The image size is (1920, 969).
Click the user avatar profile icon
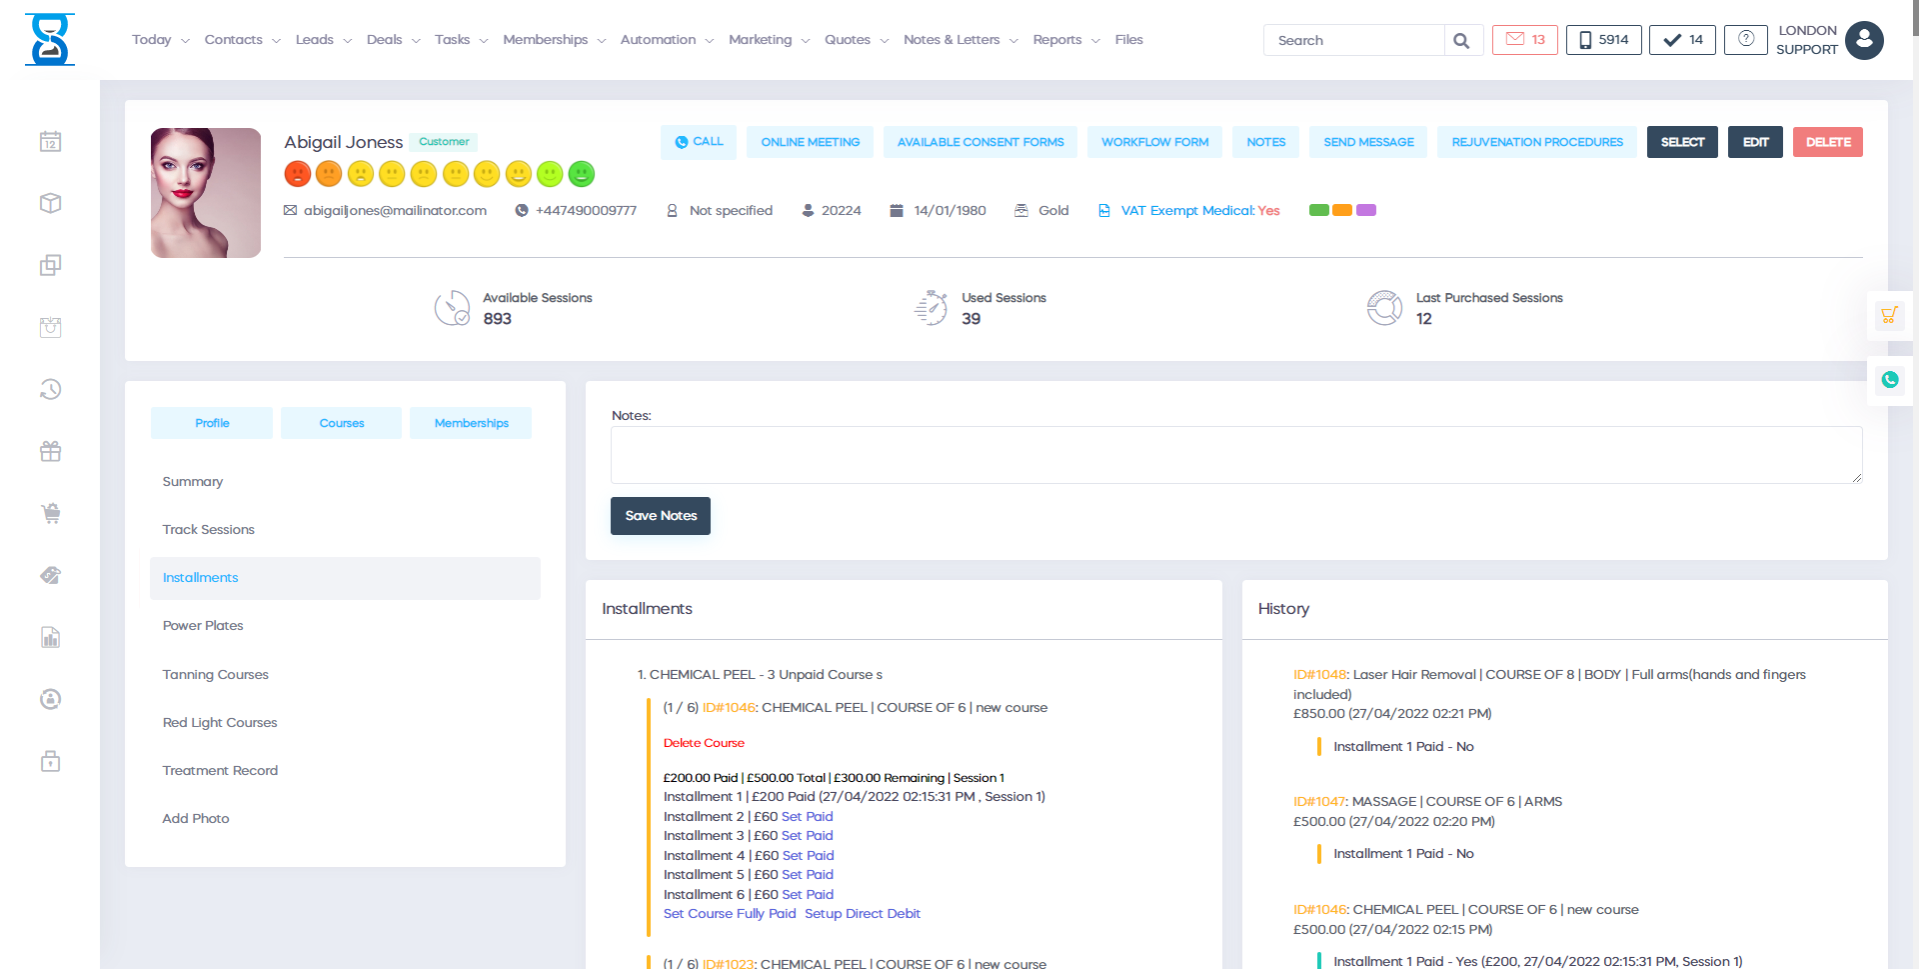1864,41
